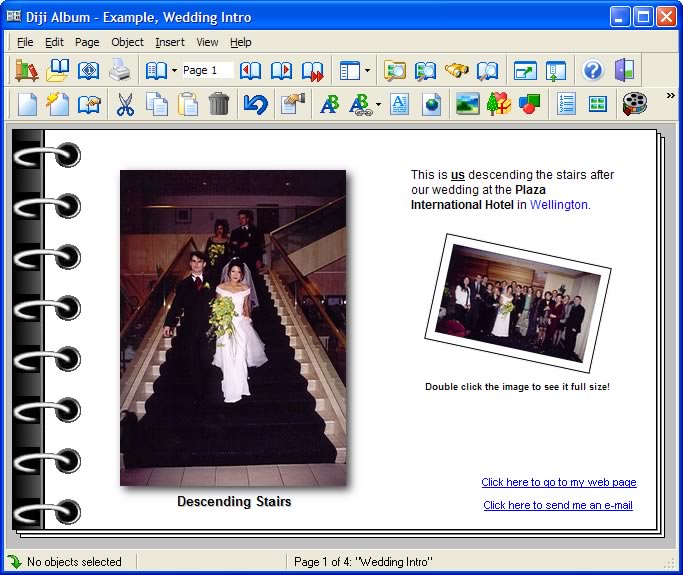Image resolution: width=683 pixels, height=575 pixels.
Task: Click the landscape Insert Picture icon
Action: tap(467, 104)
